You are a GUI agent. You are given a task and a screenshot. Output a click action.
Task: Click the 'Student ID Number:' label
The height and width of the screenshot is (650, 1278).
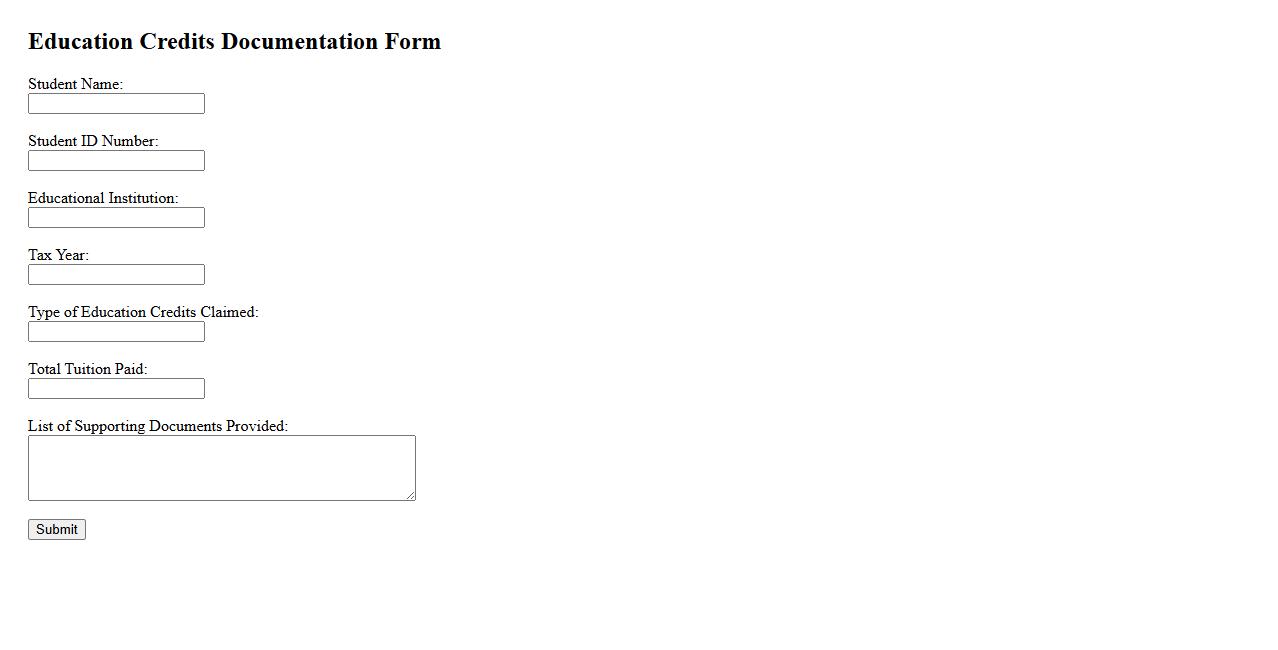(93, 141)
